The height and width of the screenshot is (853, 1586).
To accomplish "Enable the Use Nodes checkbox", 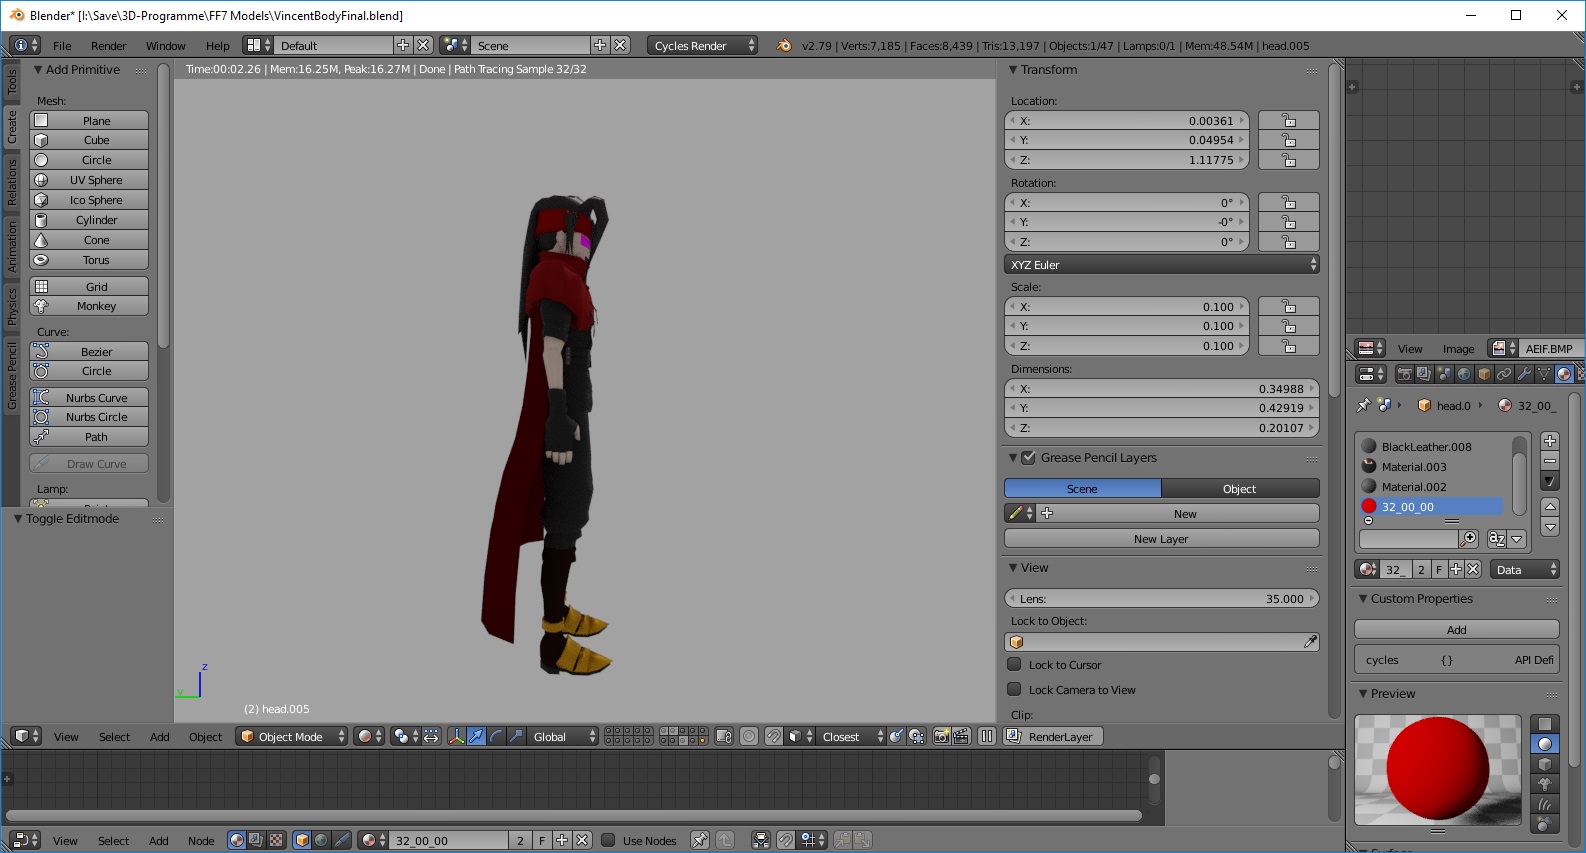I will click(607, 840).
